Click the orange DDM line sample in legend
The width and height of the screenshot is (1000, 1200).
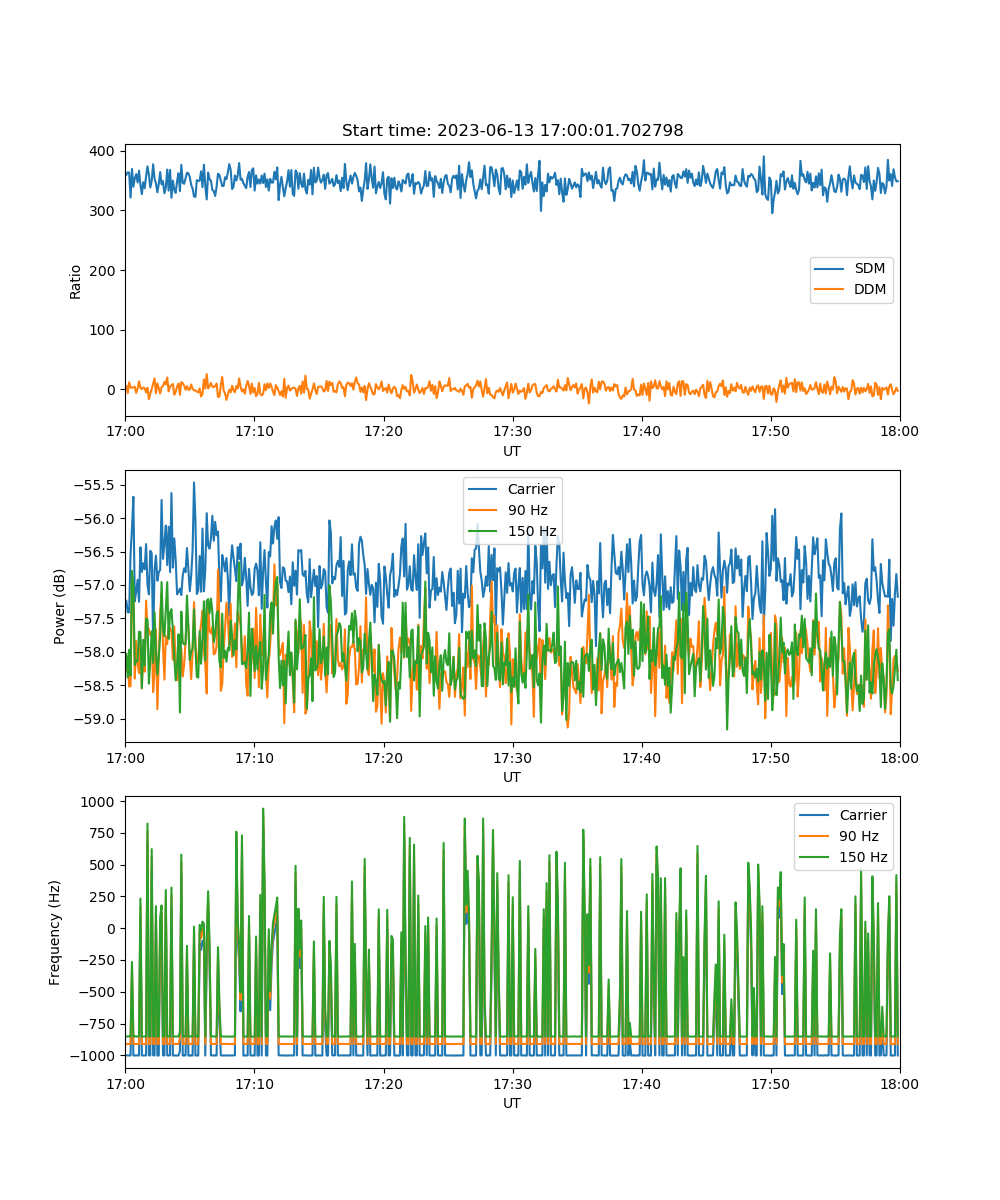[x=830, y=290]
